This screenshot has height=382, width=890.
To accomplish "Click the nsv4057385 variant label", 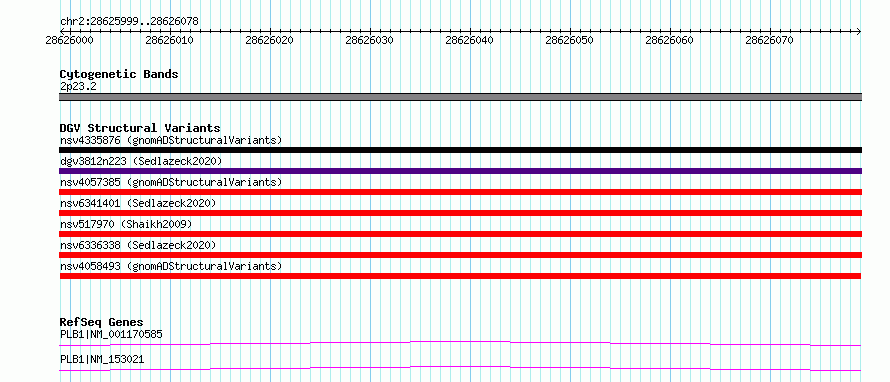I will point(171,182).
